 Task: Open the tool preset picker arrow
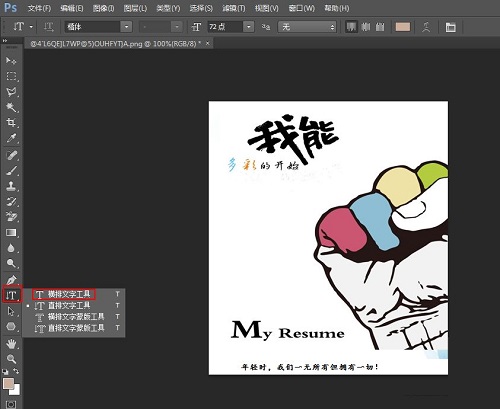(31, 27)
